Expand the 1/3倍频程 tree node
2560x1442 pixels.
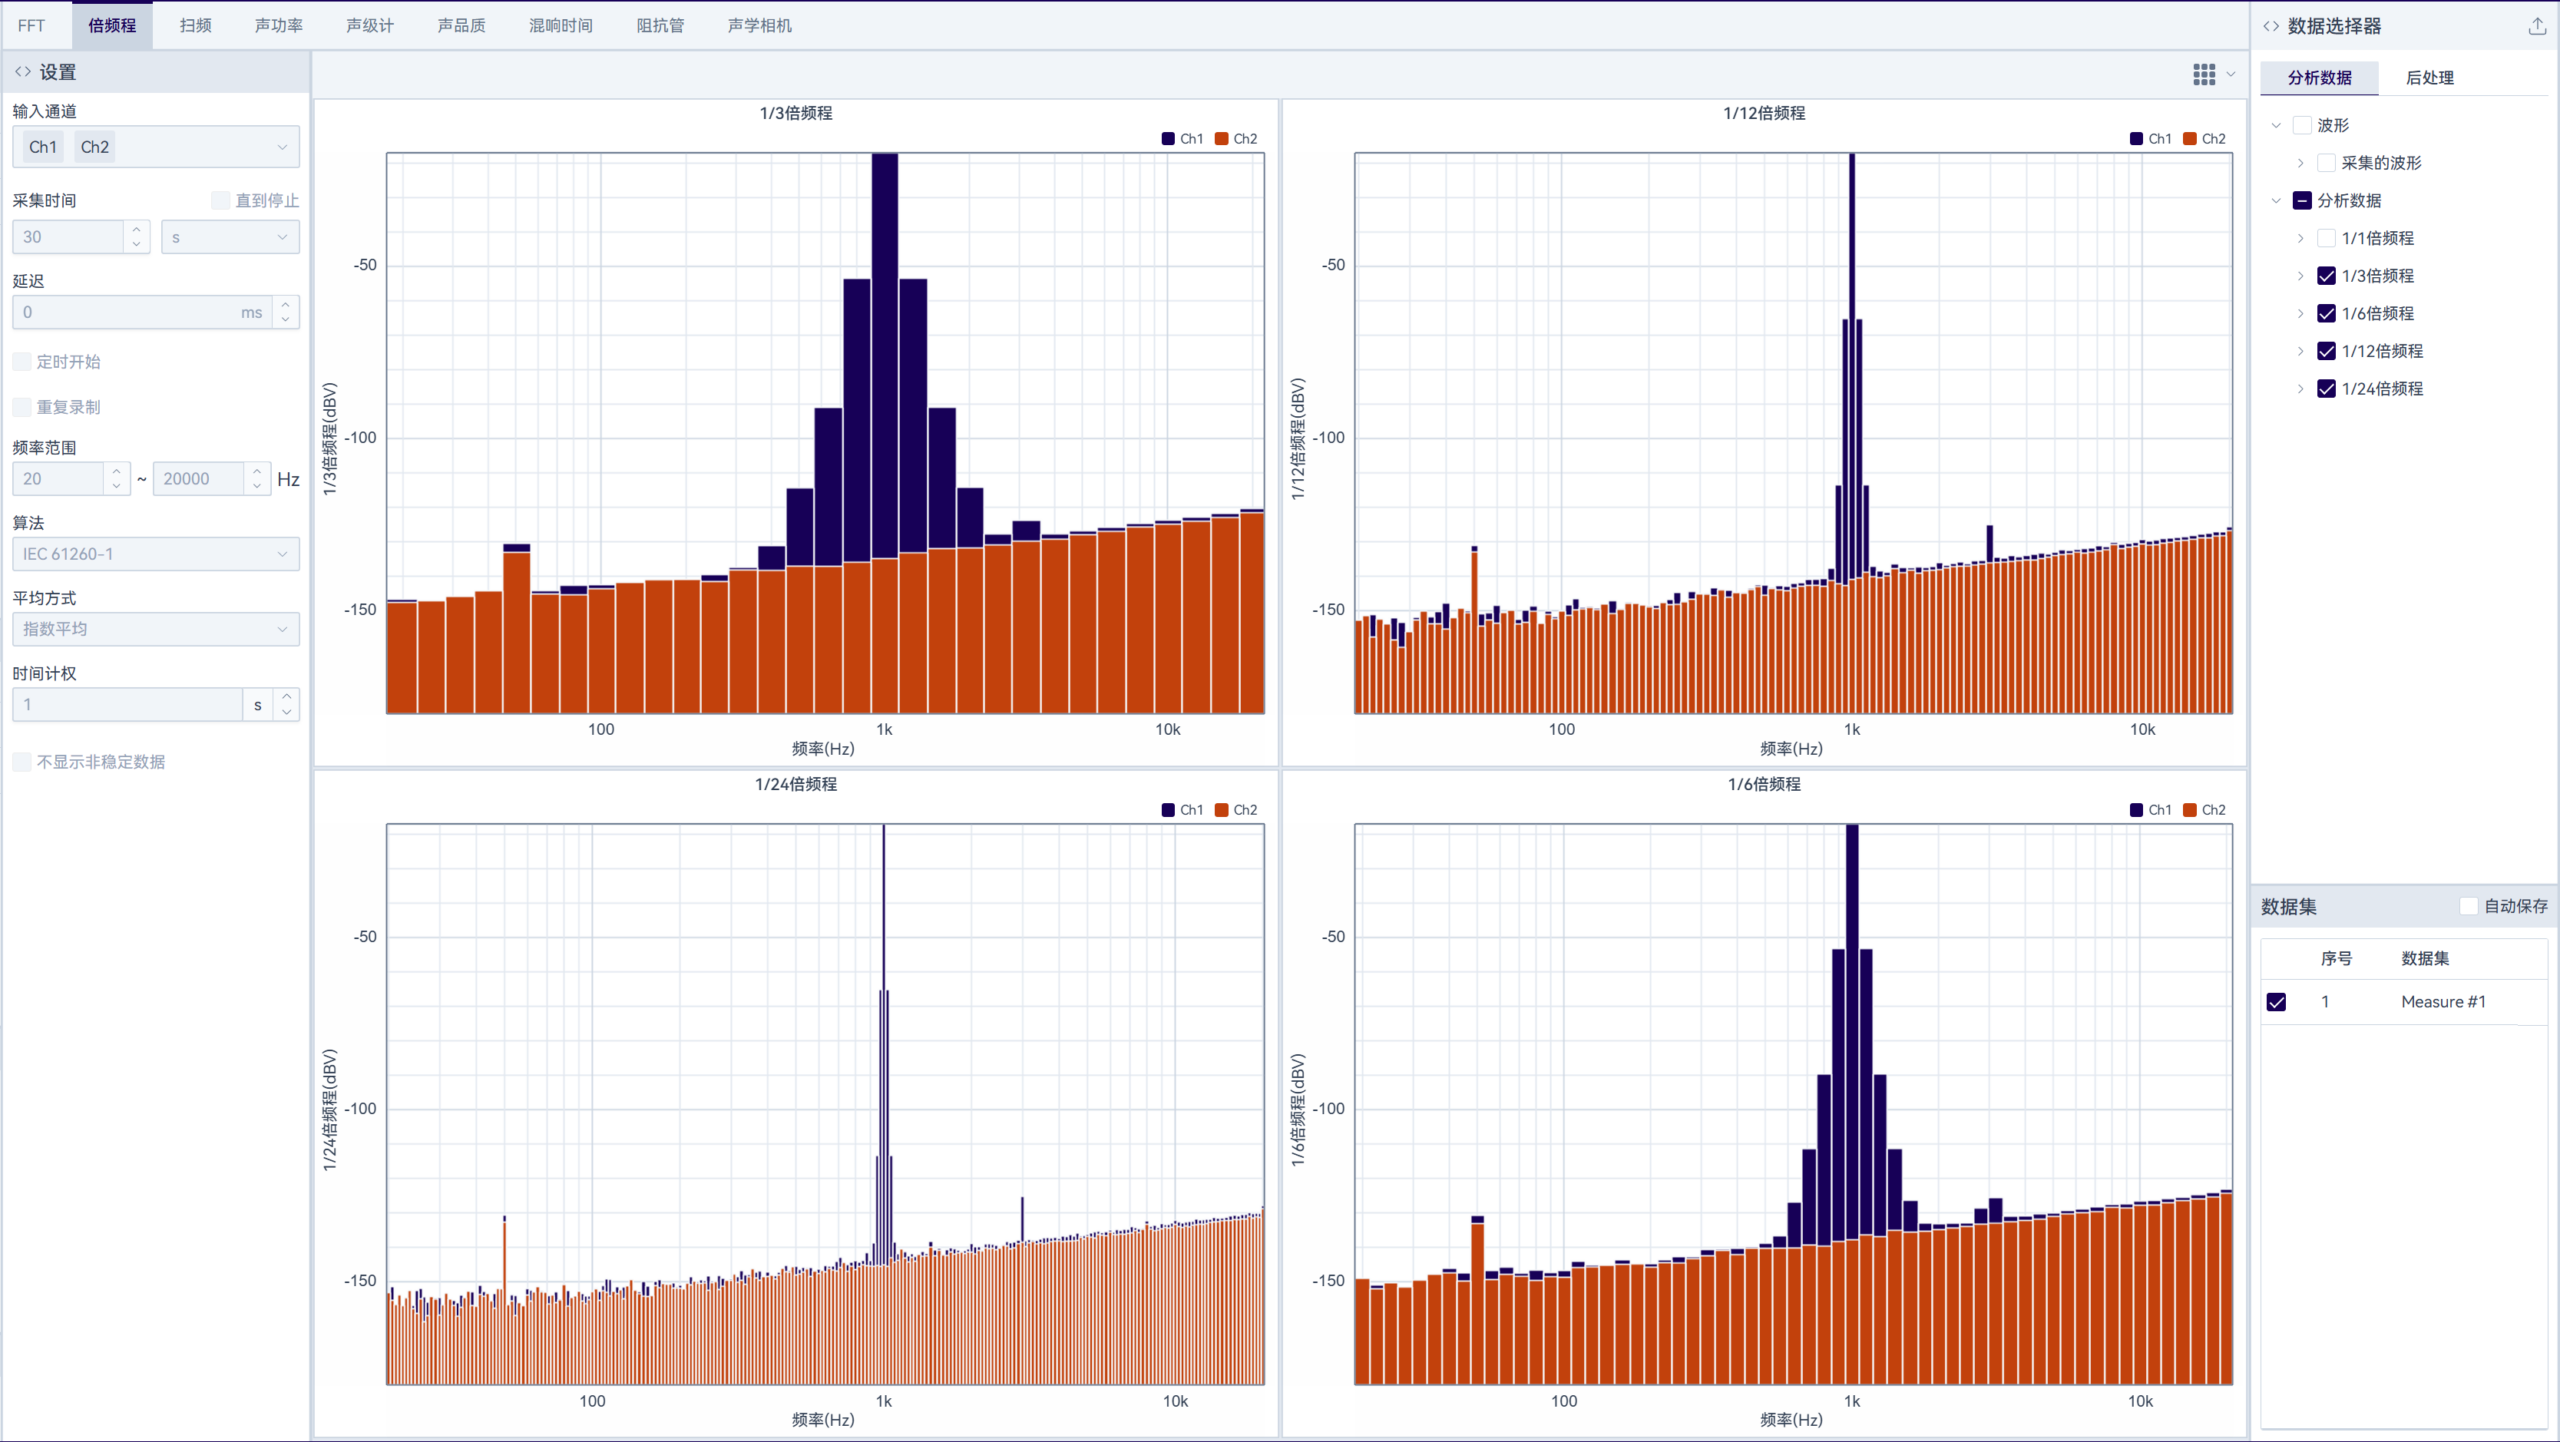(x=2300, y=276)
